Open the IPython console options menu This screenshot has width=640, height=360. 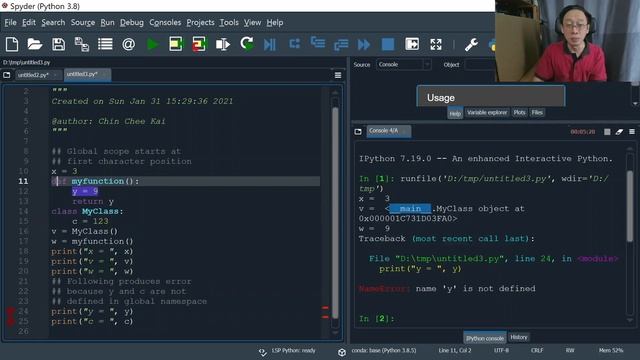pos(632,132)
